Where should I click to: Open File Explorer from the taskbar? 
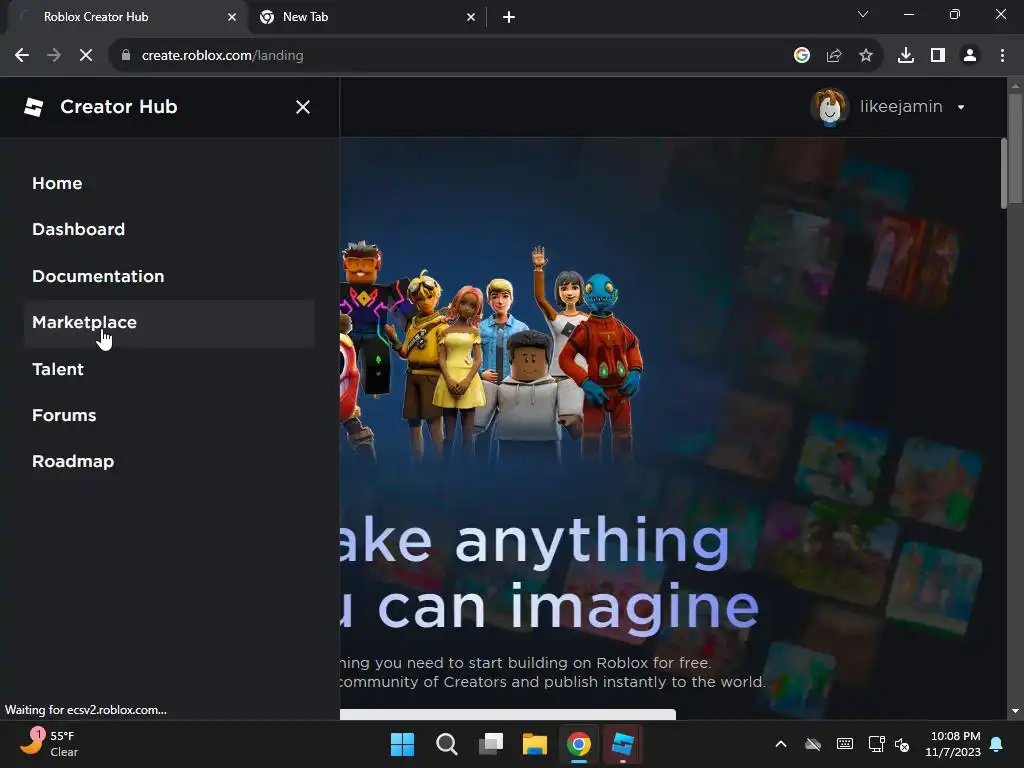pos(534,744)
